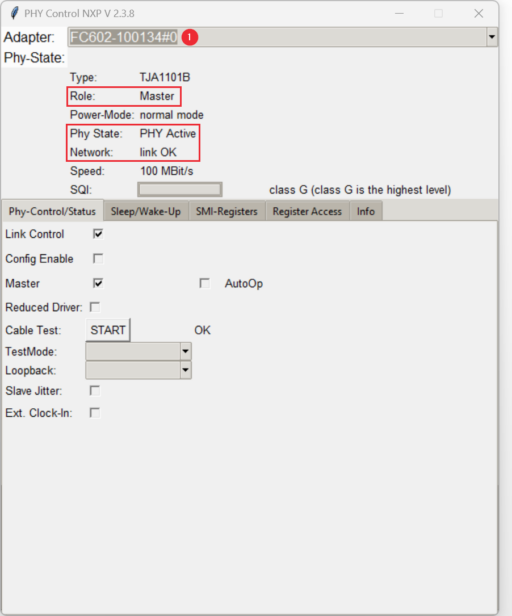
Task: Click the SQI progress bar
Action: click(x=180, y=189)
